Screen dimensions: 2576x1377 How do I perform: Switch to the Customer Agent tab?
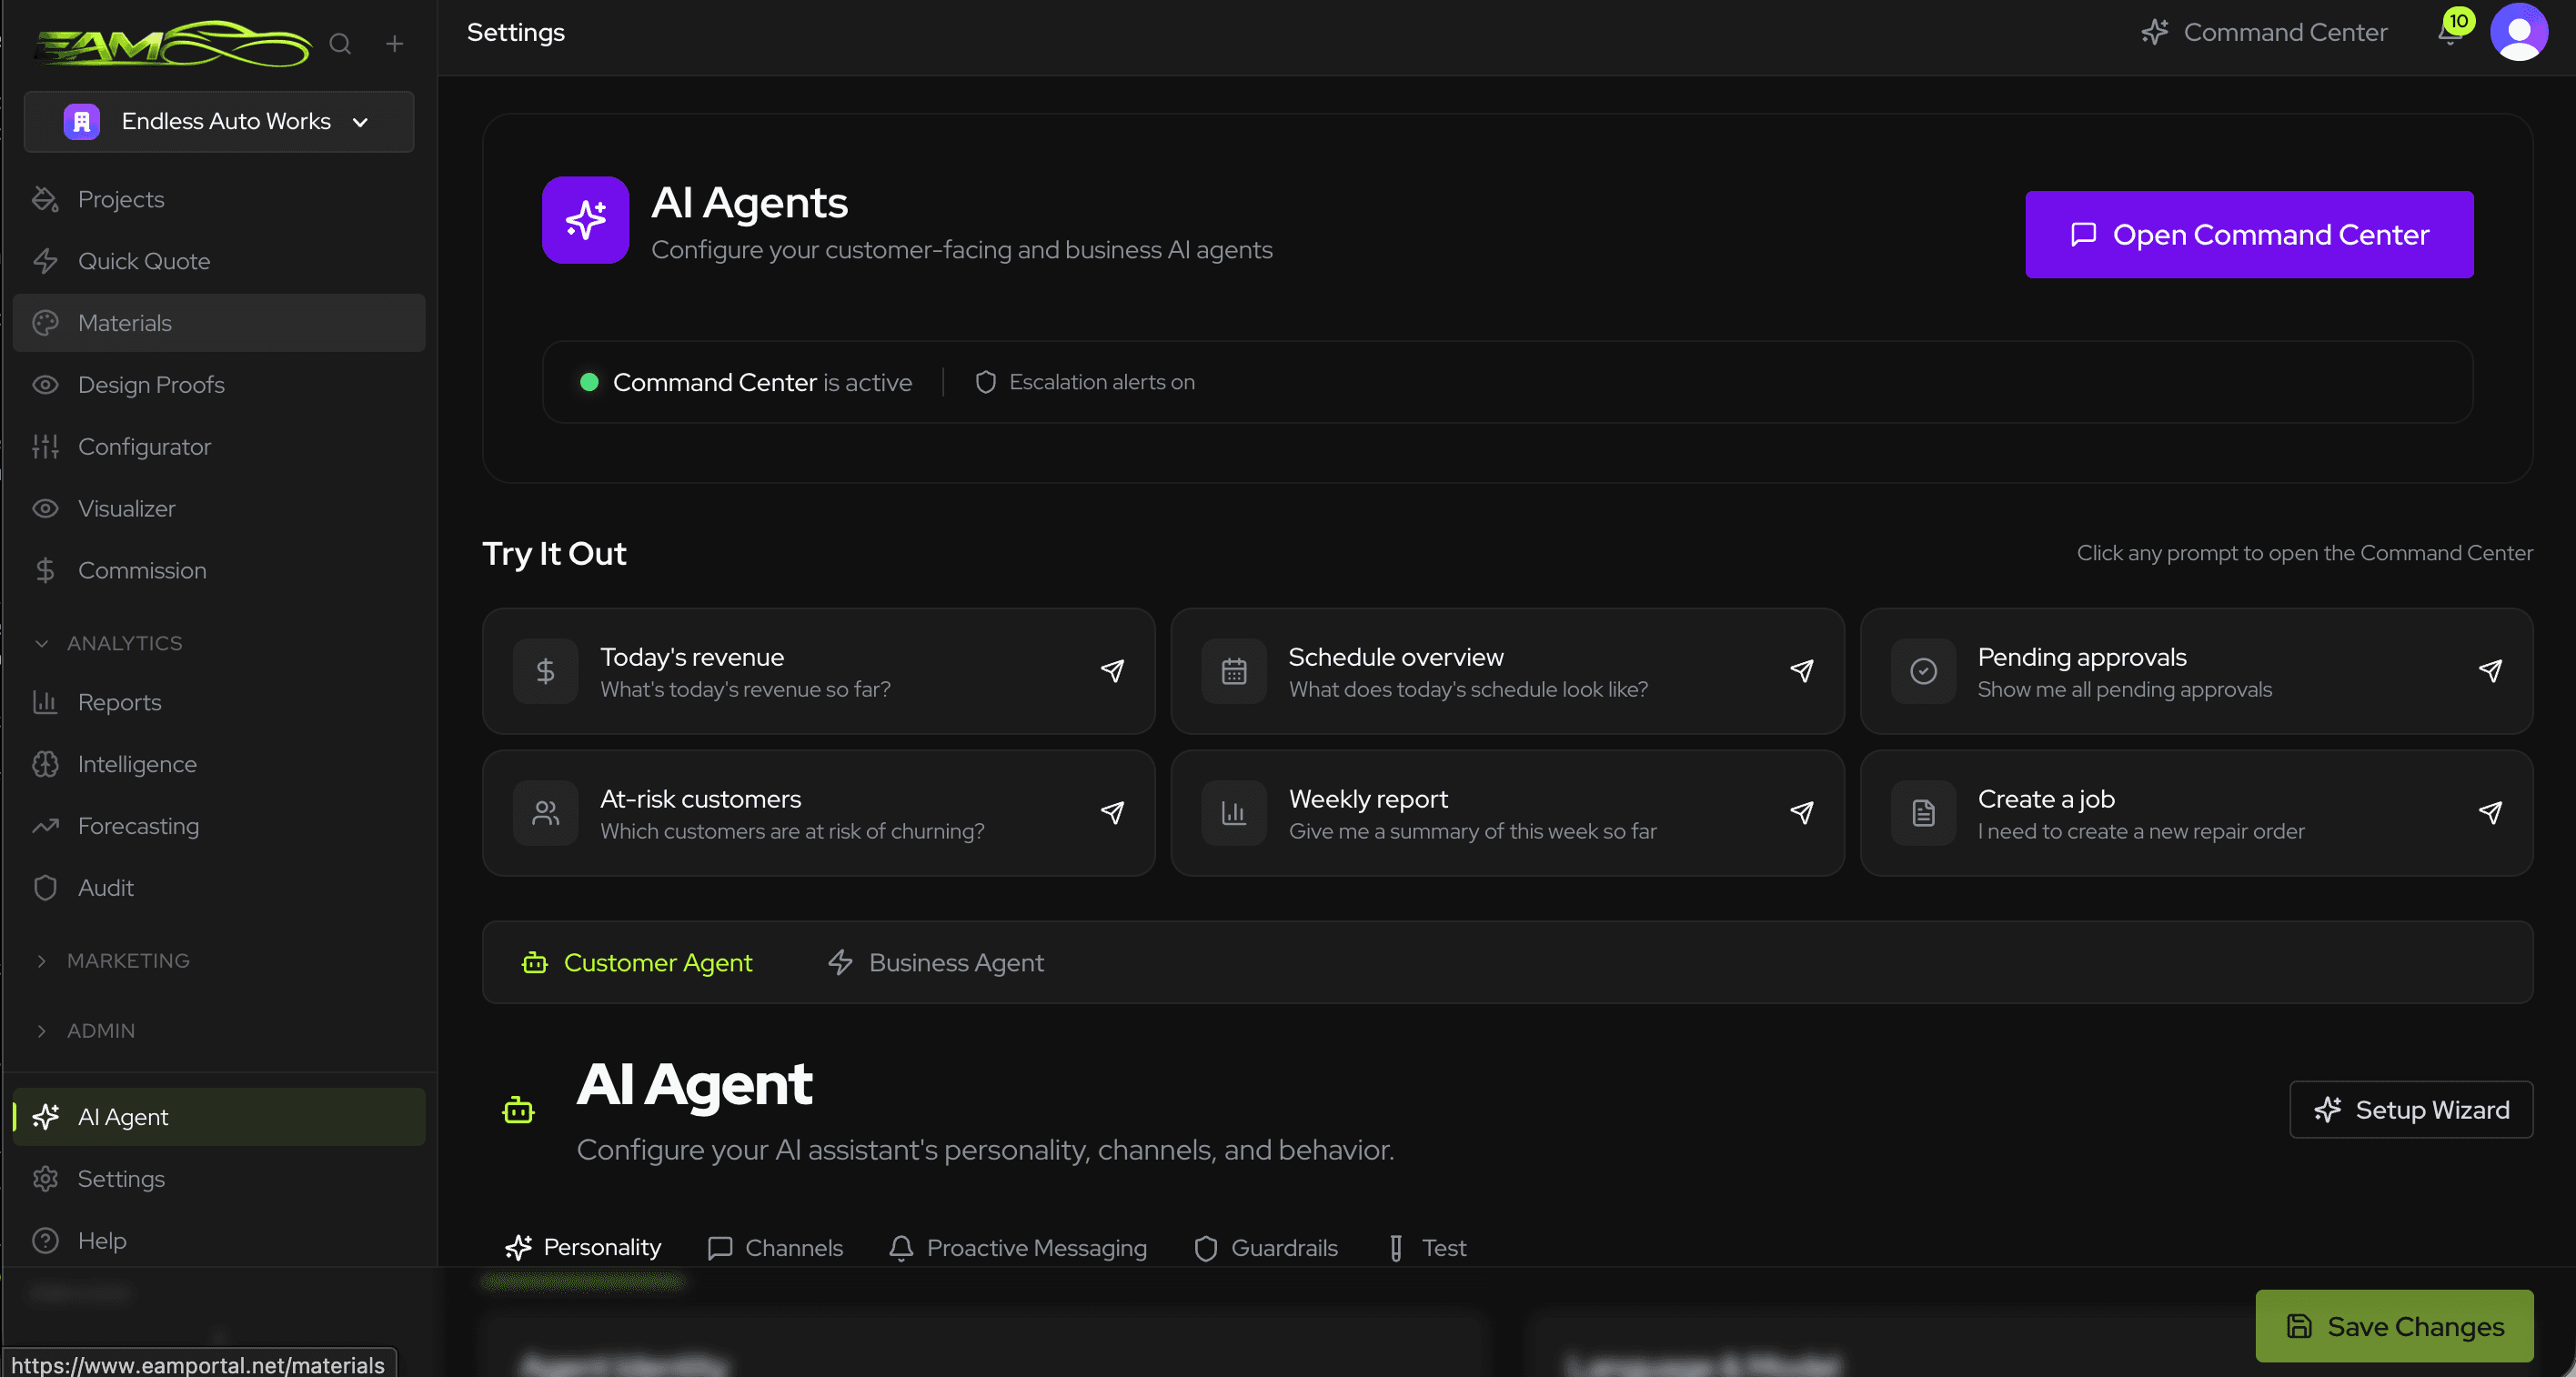pos(637,963)
